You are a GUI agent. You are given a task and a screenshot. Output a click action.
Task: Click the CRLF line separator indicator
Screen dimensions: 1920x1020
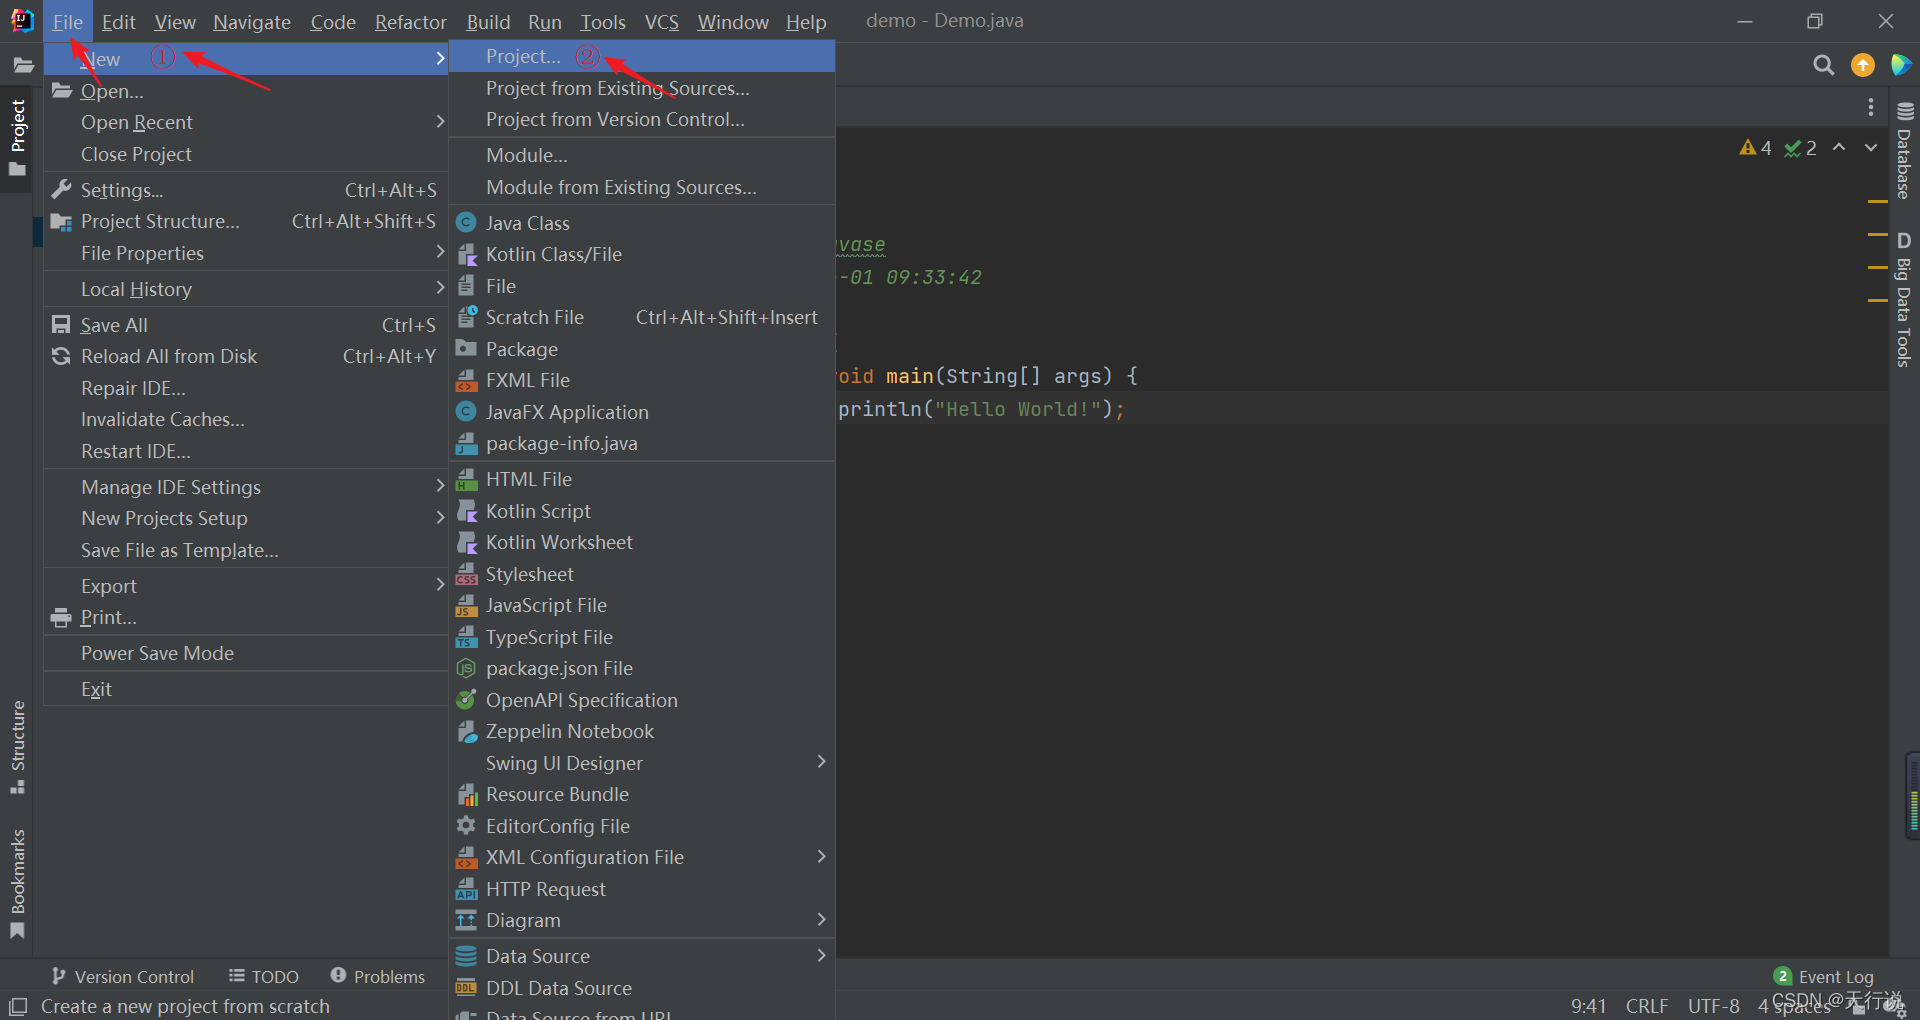(x=1647, y=1006)
